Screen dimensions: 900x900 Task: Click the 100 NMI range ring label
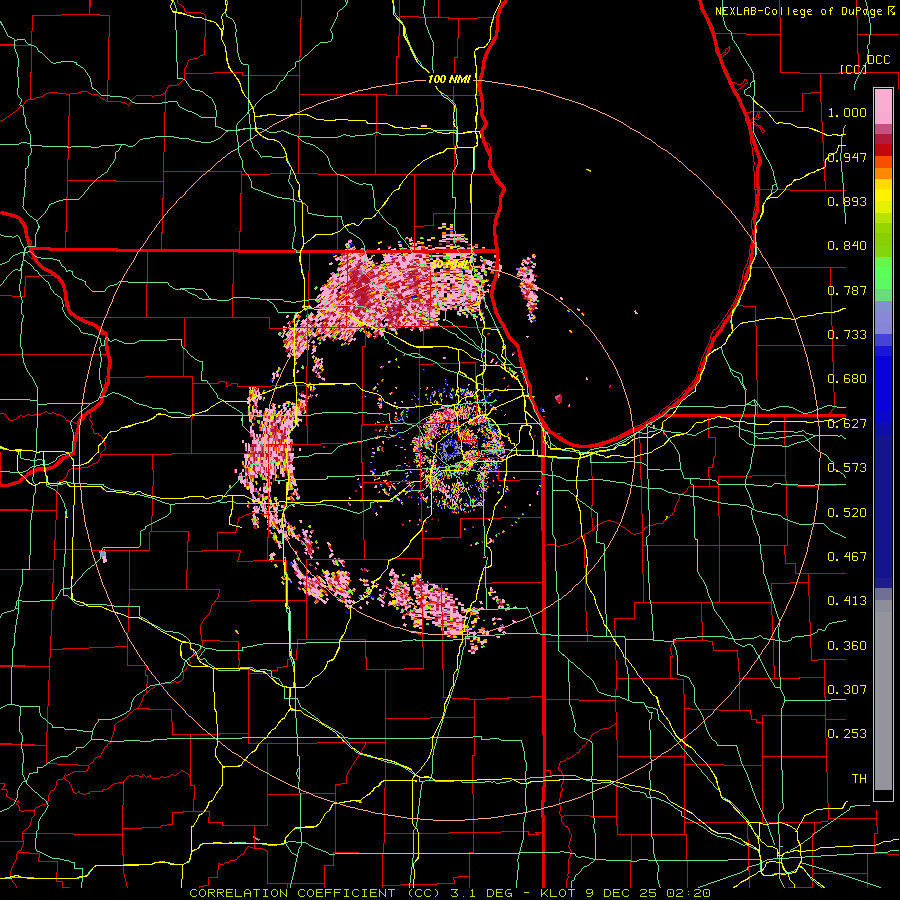449,79
